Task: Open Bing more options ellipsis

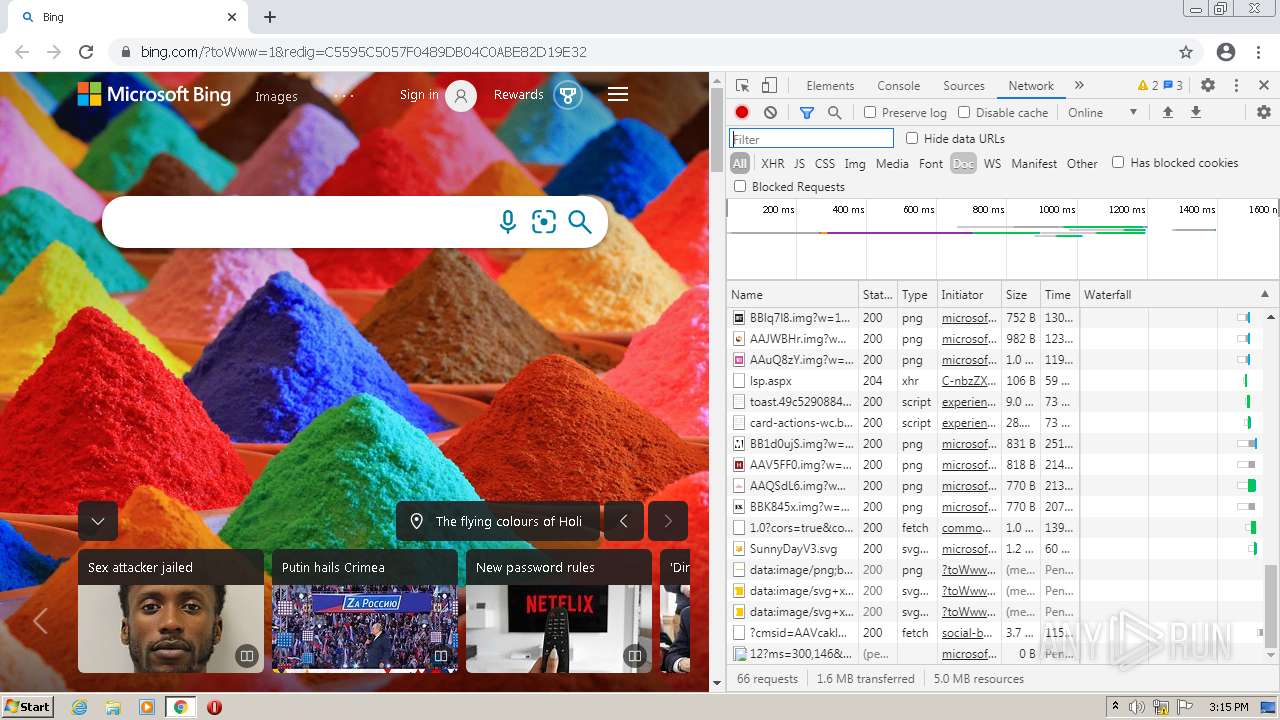Action: [x=344, y=96]
